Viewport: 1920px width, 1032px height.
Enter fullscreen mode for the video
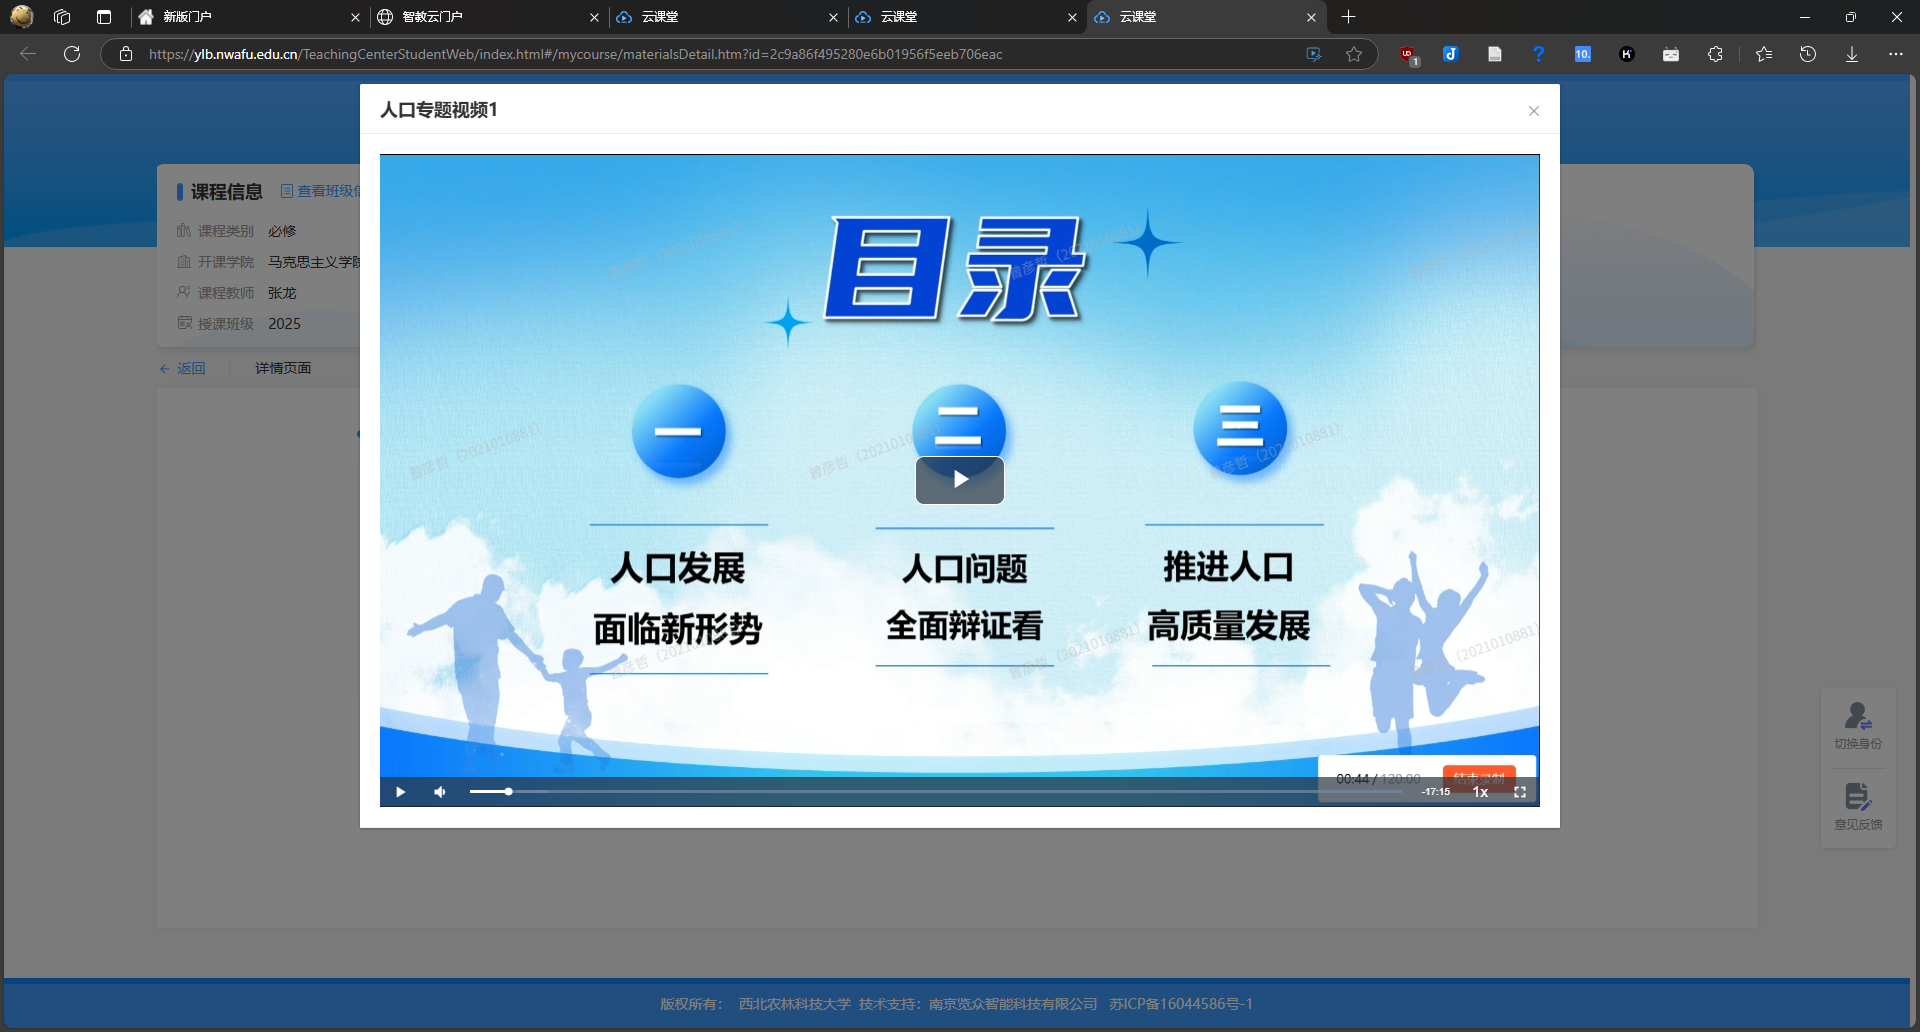point(1520,792)
